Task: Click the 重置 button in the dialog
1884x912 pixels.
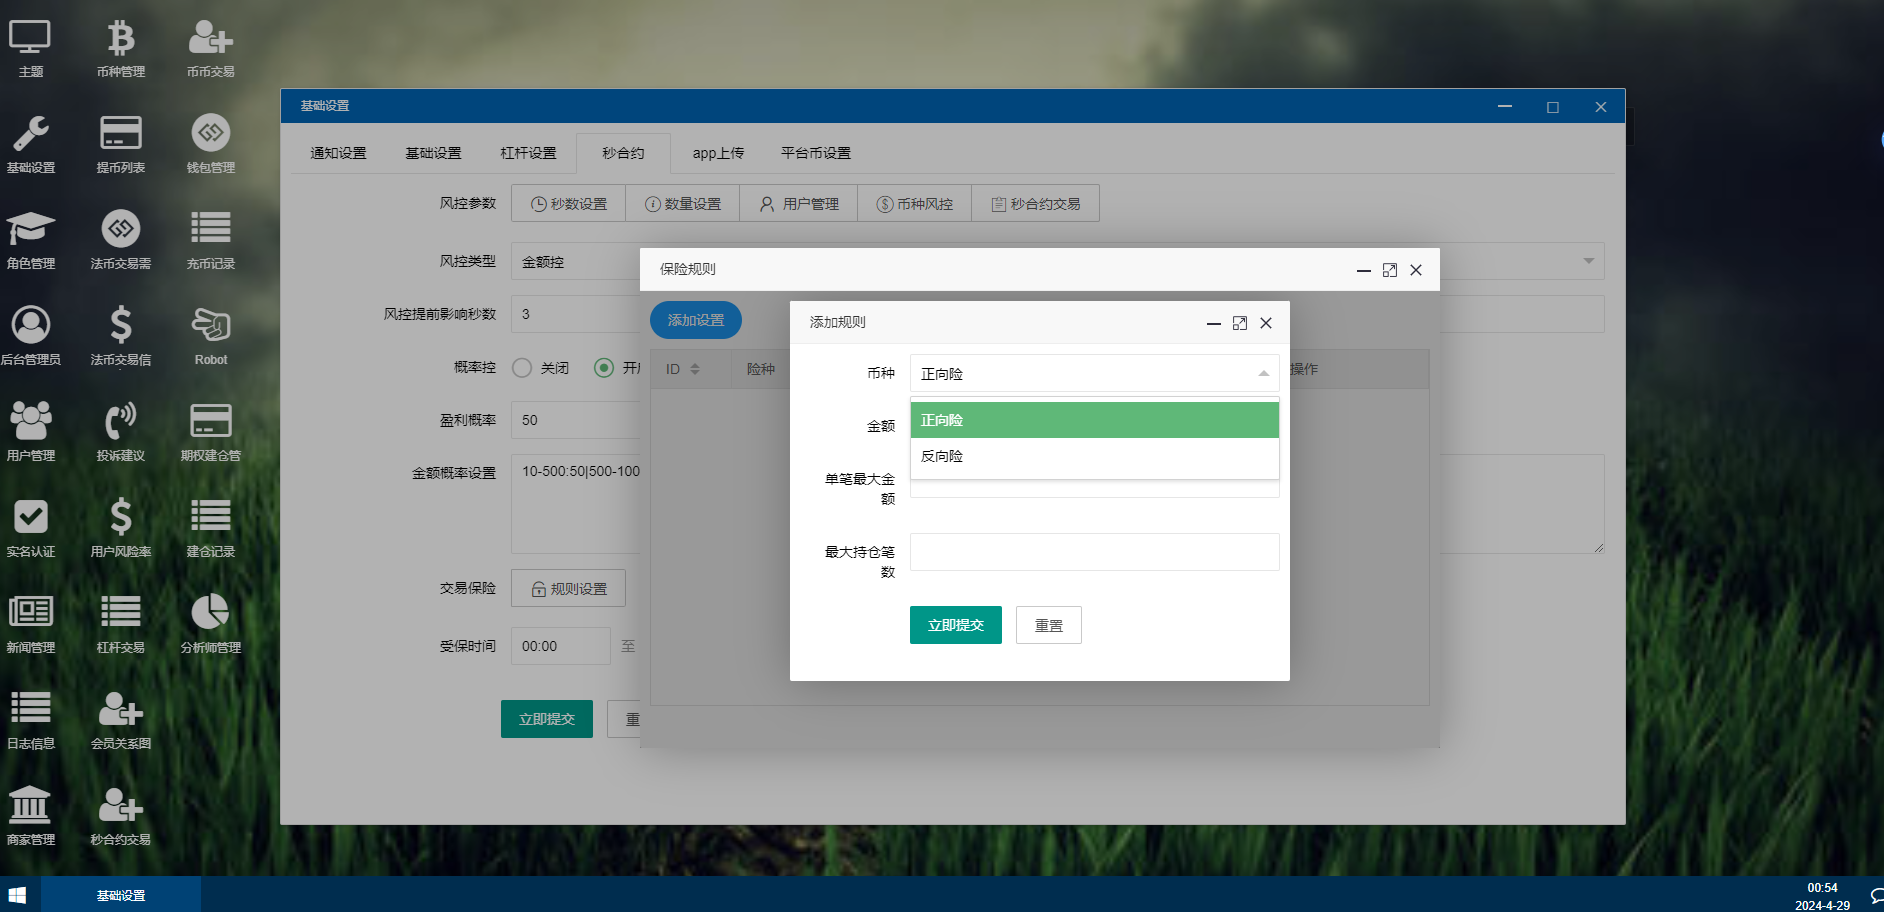Action: [1048, 625]
